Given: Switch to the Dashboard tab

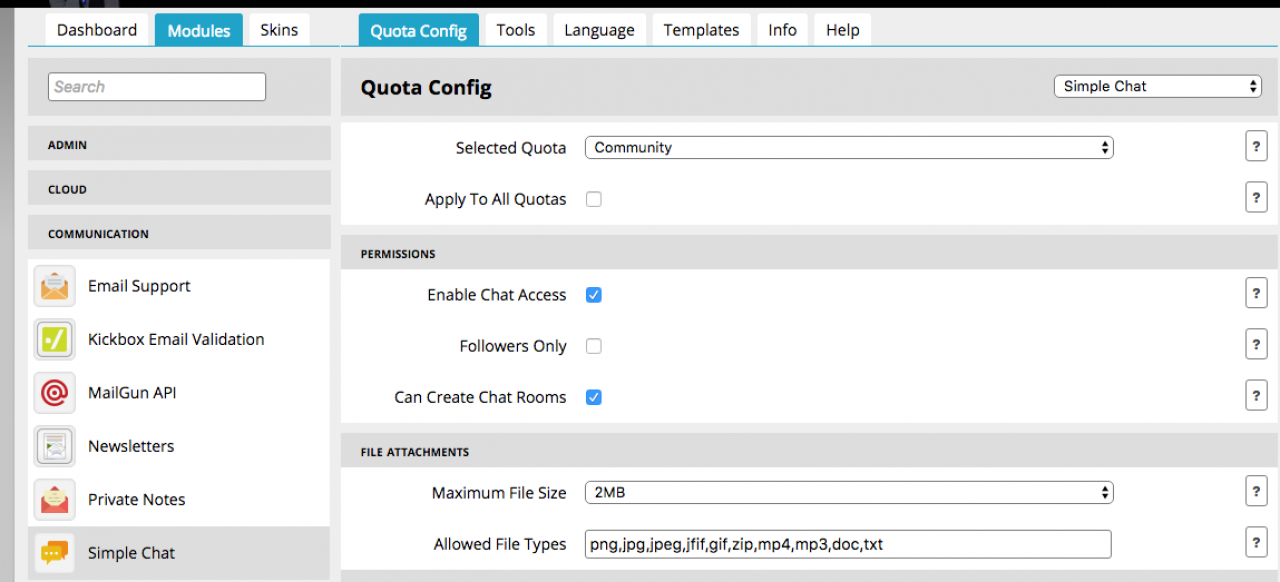Looking at the screenshot, I should tap(97, 30).
